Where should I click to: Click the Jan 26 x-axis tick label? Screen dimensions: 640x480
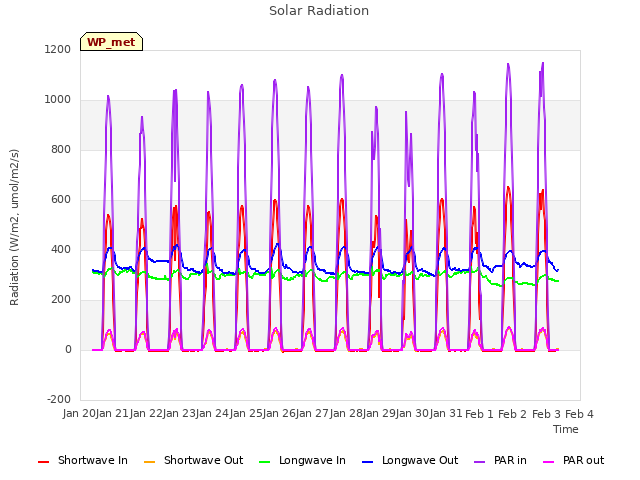click(279, 414)
